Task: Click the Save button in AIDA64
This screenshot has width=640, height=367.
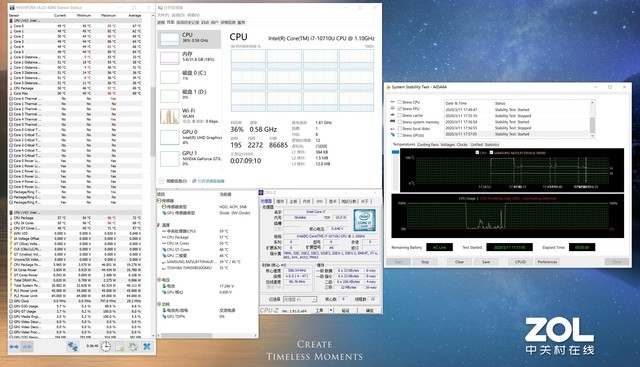Action: coord(486,262)
